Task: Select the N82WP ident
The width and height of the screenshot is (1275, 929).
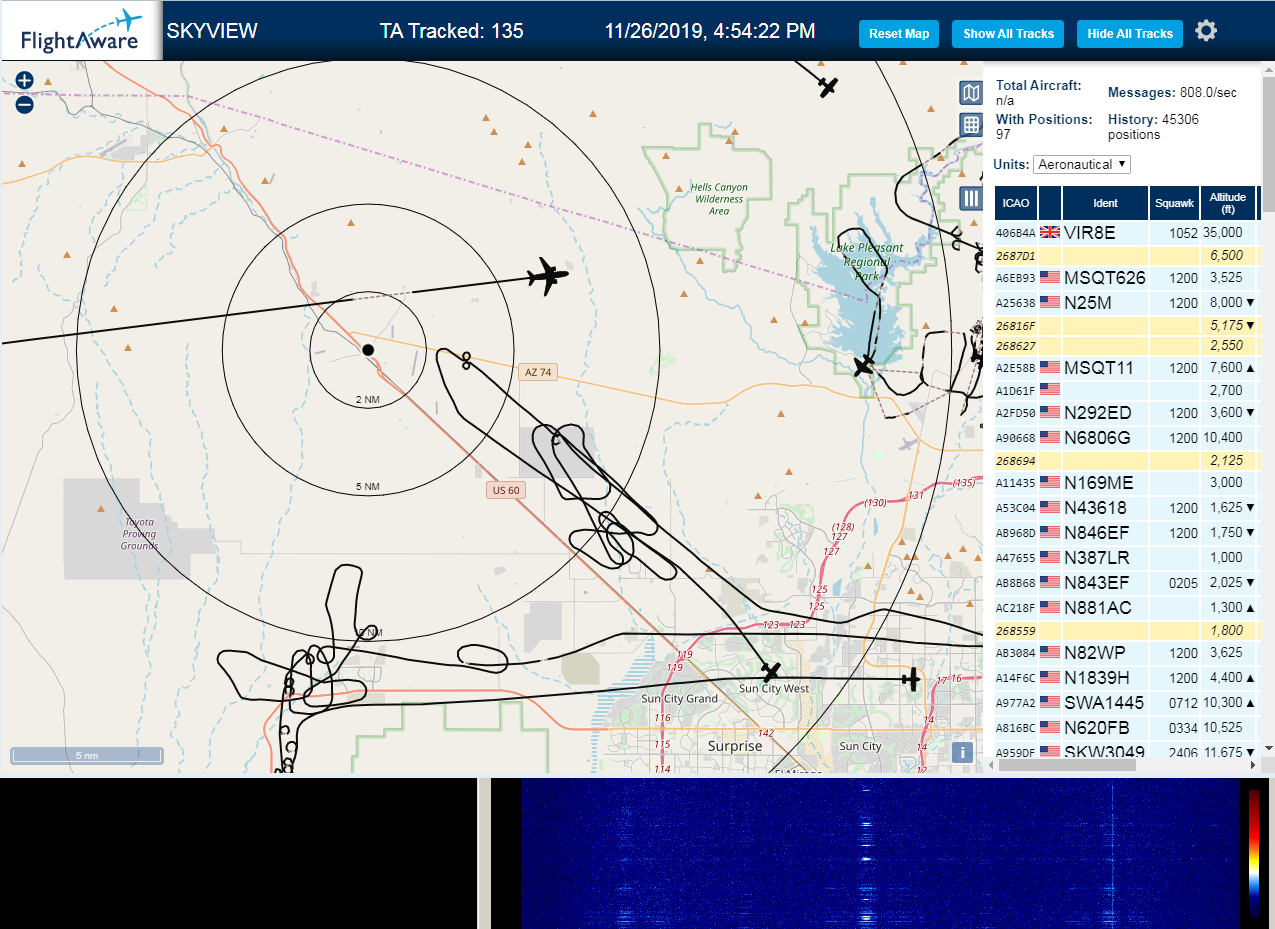Action: [x=1095, y=652]
